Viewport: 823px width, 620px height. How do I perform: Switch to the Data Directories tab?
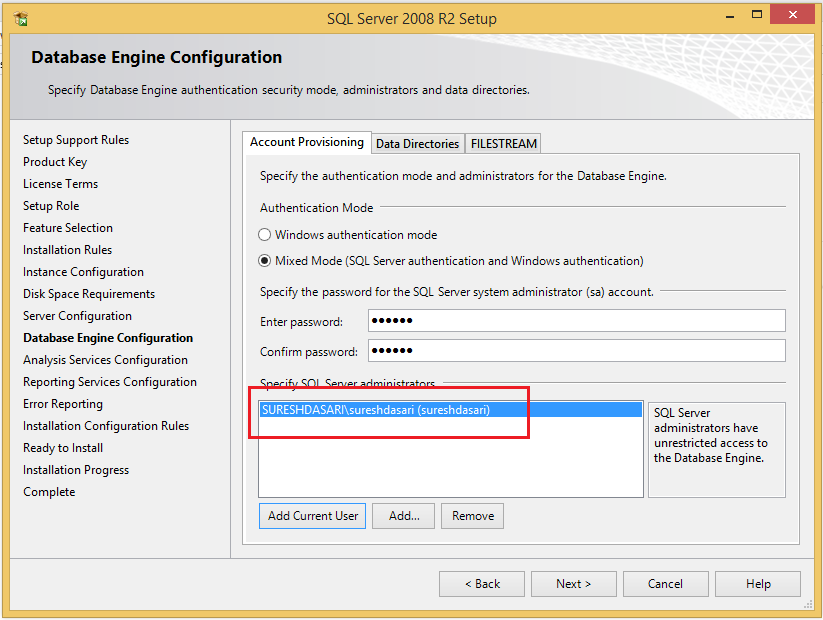pyautogui.click(x=417, y=142)
